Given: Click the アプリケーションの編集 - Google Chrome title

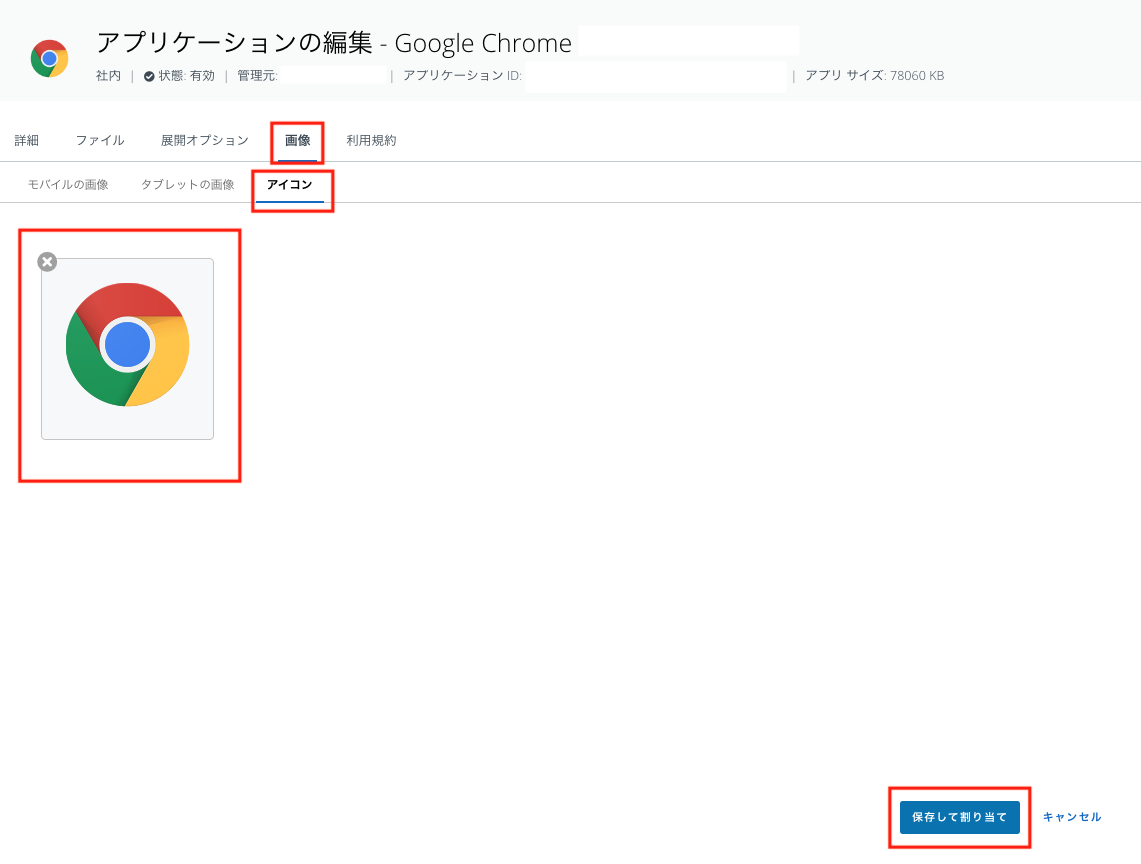Looking at the screenshot, I should [x=334, y=43].
